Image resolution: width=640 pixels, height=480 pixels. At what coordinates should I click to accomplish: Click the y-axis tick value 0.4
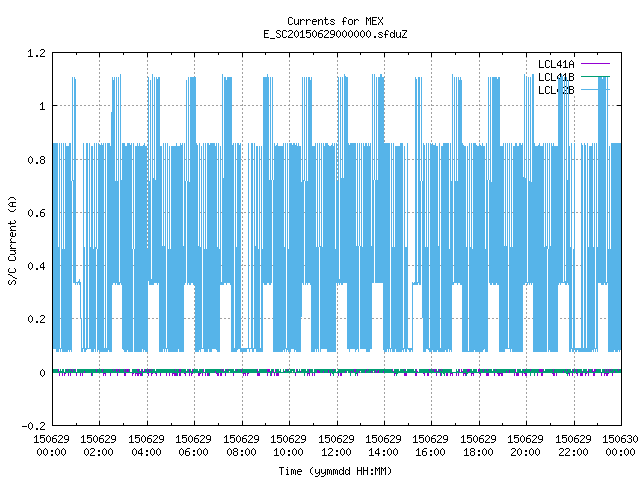[36, 266]
